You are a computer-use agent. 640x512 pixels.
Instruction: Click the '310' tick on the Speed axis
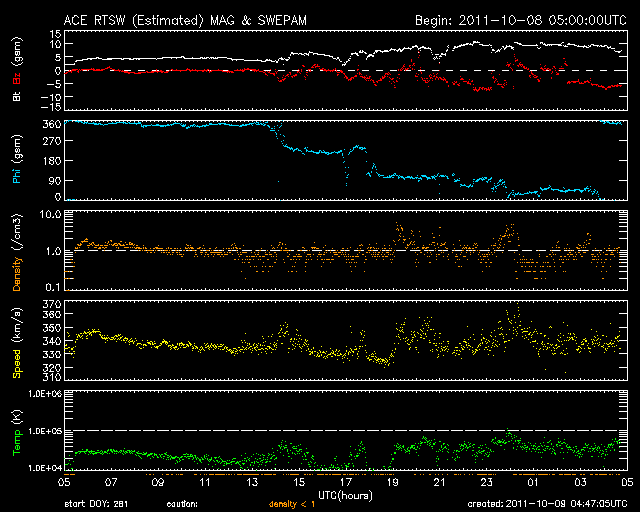point(52,377)
